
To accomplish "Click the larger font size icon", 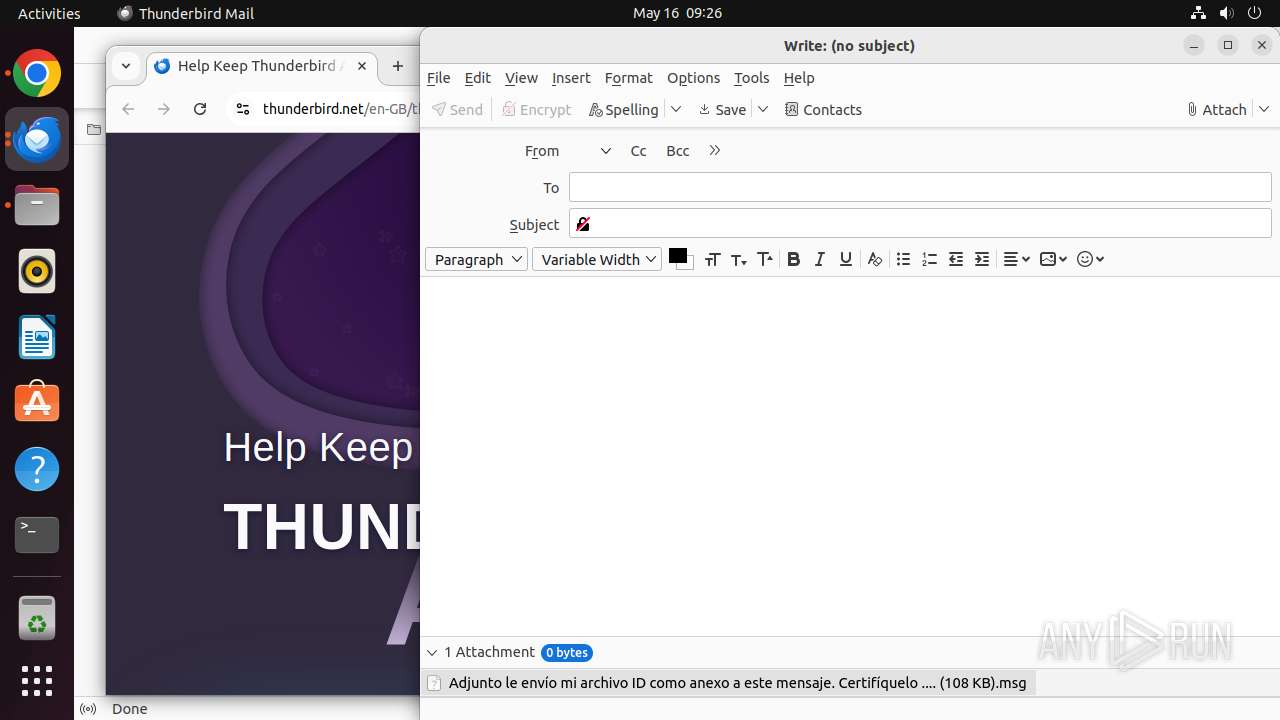I will click(x=712, y=259).
